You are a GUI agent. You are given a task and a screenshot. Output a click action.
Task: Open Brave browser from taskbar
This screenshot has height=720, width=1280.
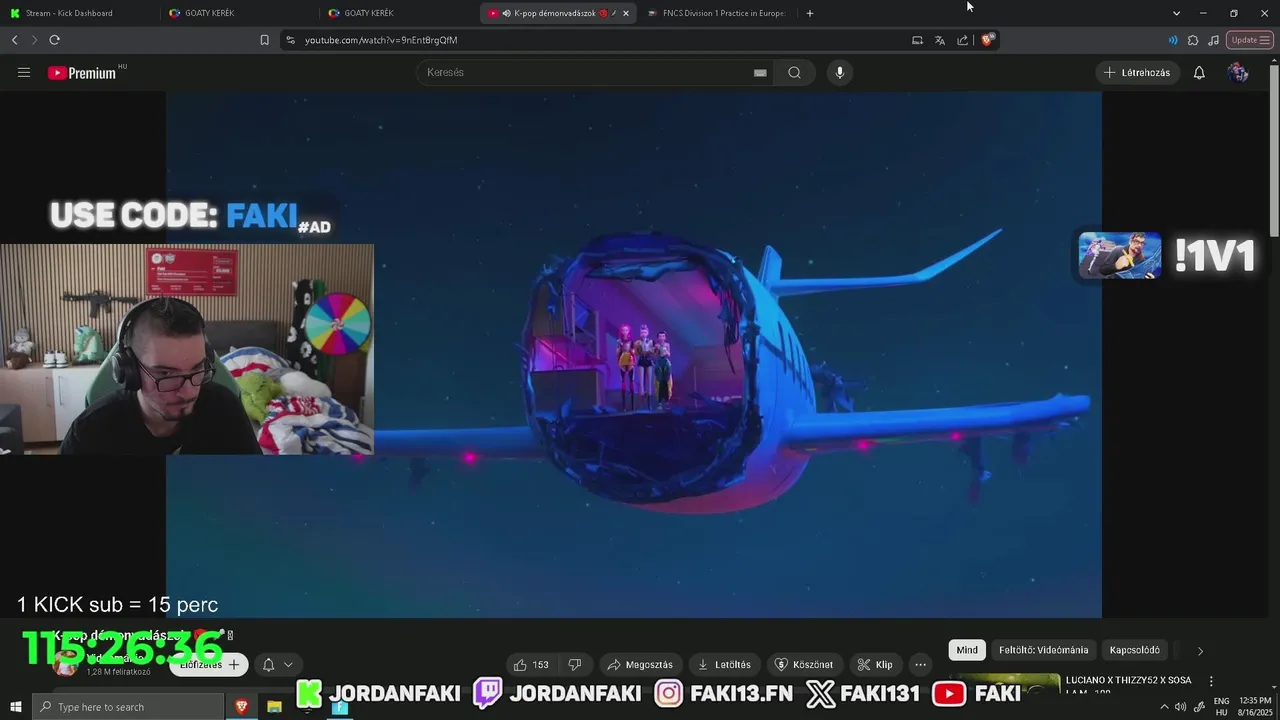[242, 707]
